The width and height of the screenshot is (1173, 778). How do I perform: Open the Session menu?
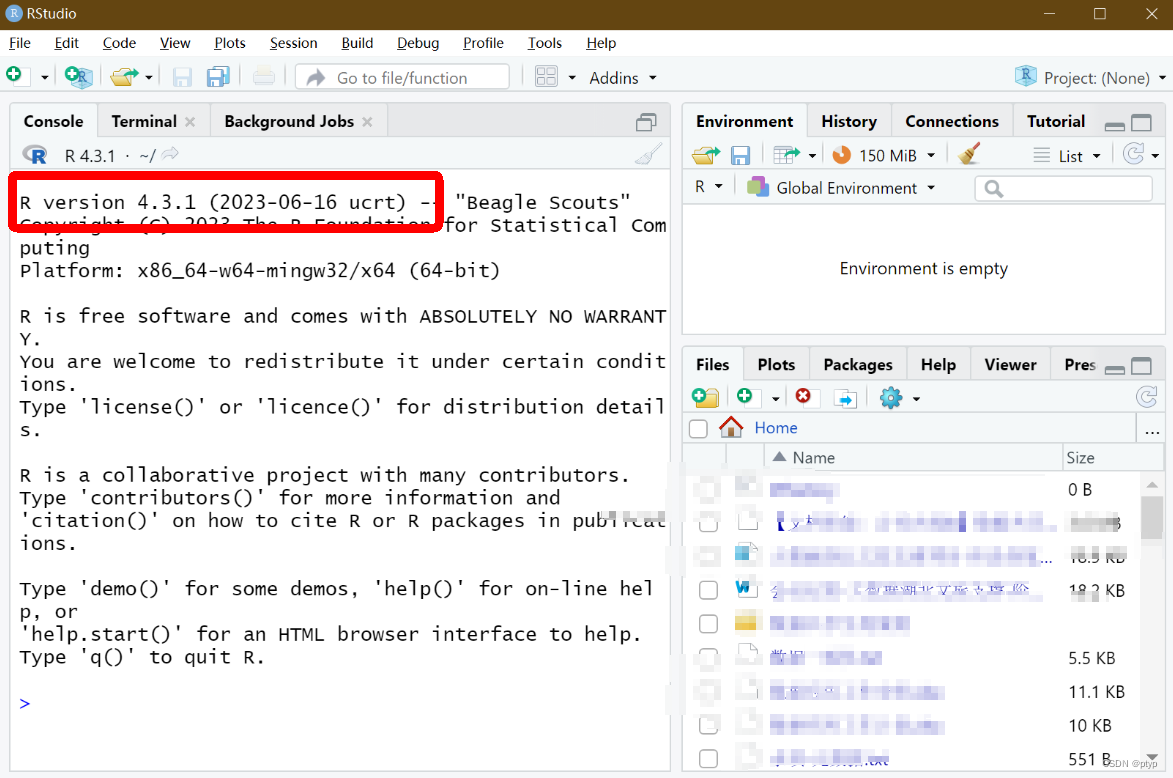click(293, 43)
